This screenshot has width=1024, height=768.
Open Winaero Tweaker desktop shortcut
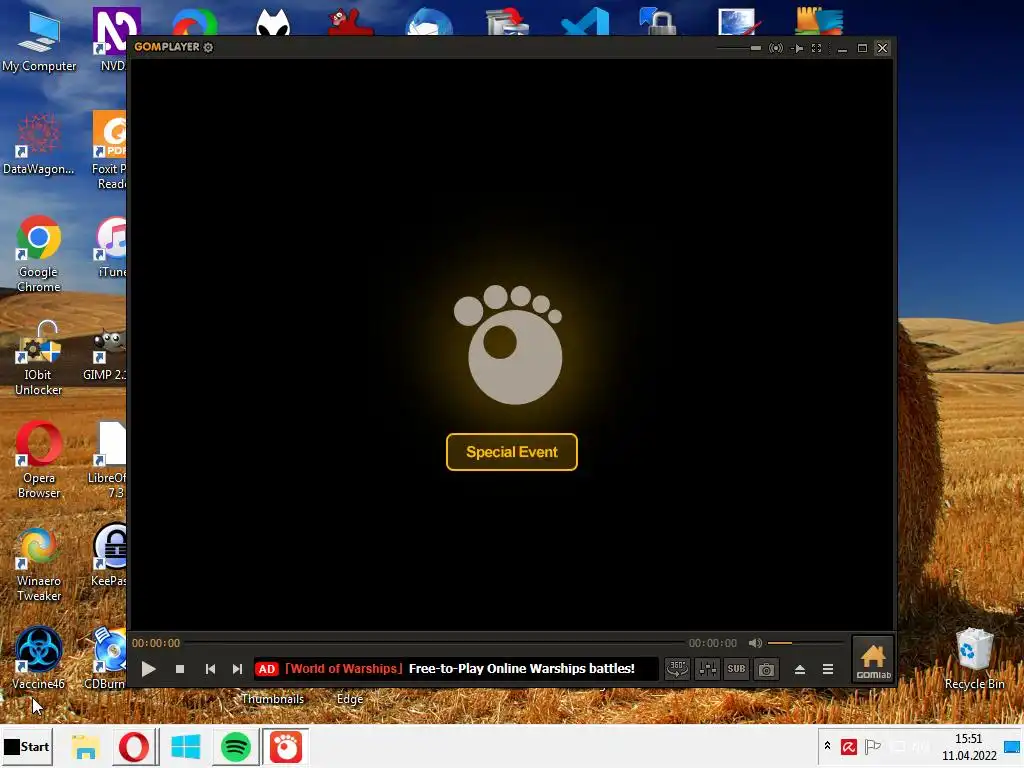39,564
